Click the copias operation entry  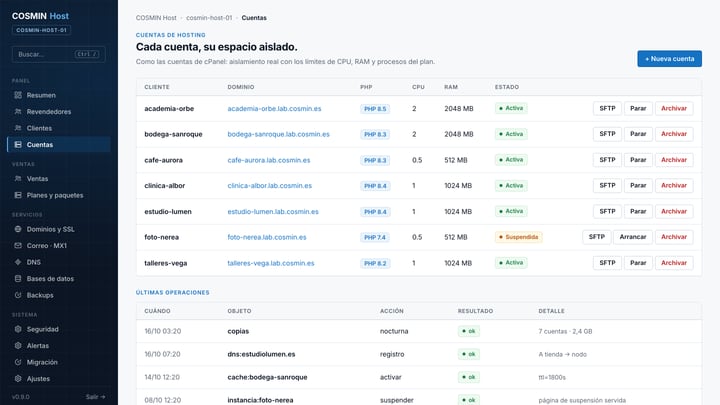[238, 331]
